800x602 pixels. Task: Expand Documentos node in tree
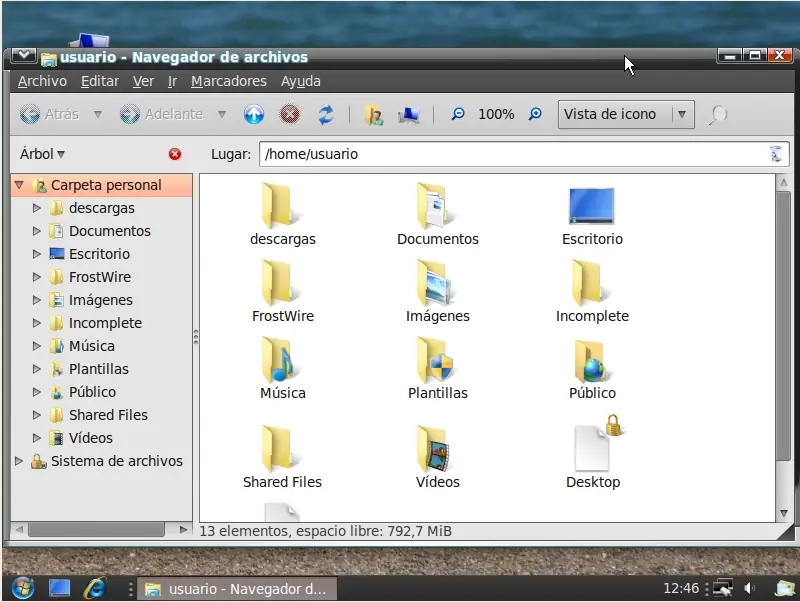point(36,231)
